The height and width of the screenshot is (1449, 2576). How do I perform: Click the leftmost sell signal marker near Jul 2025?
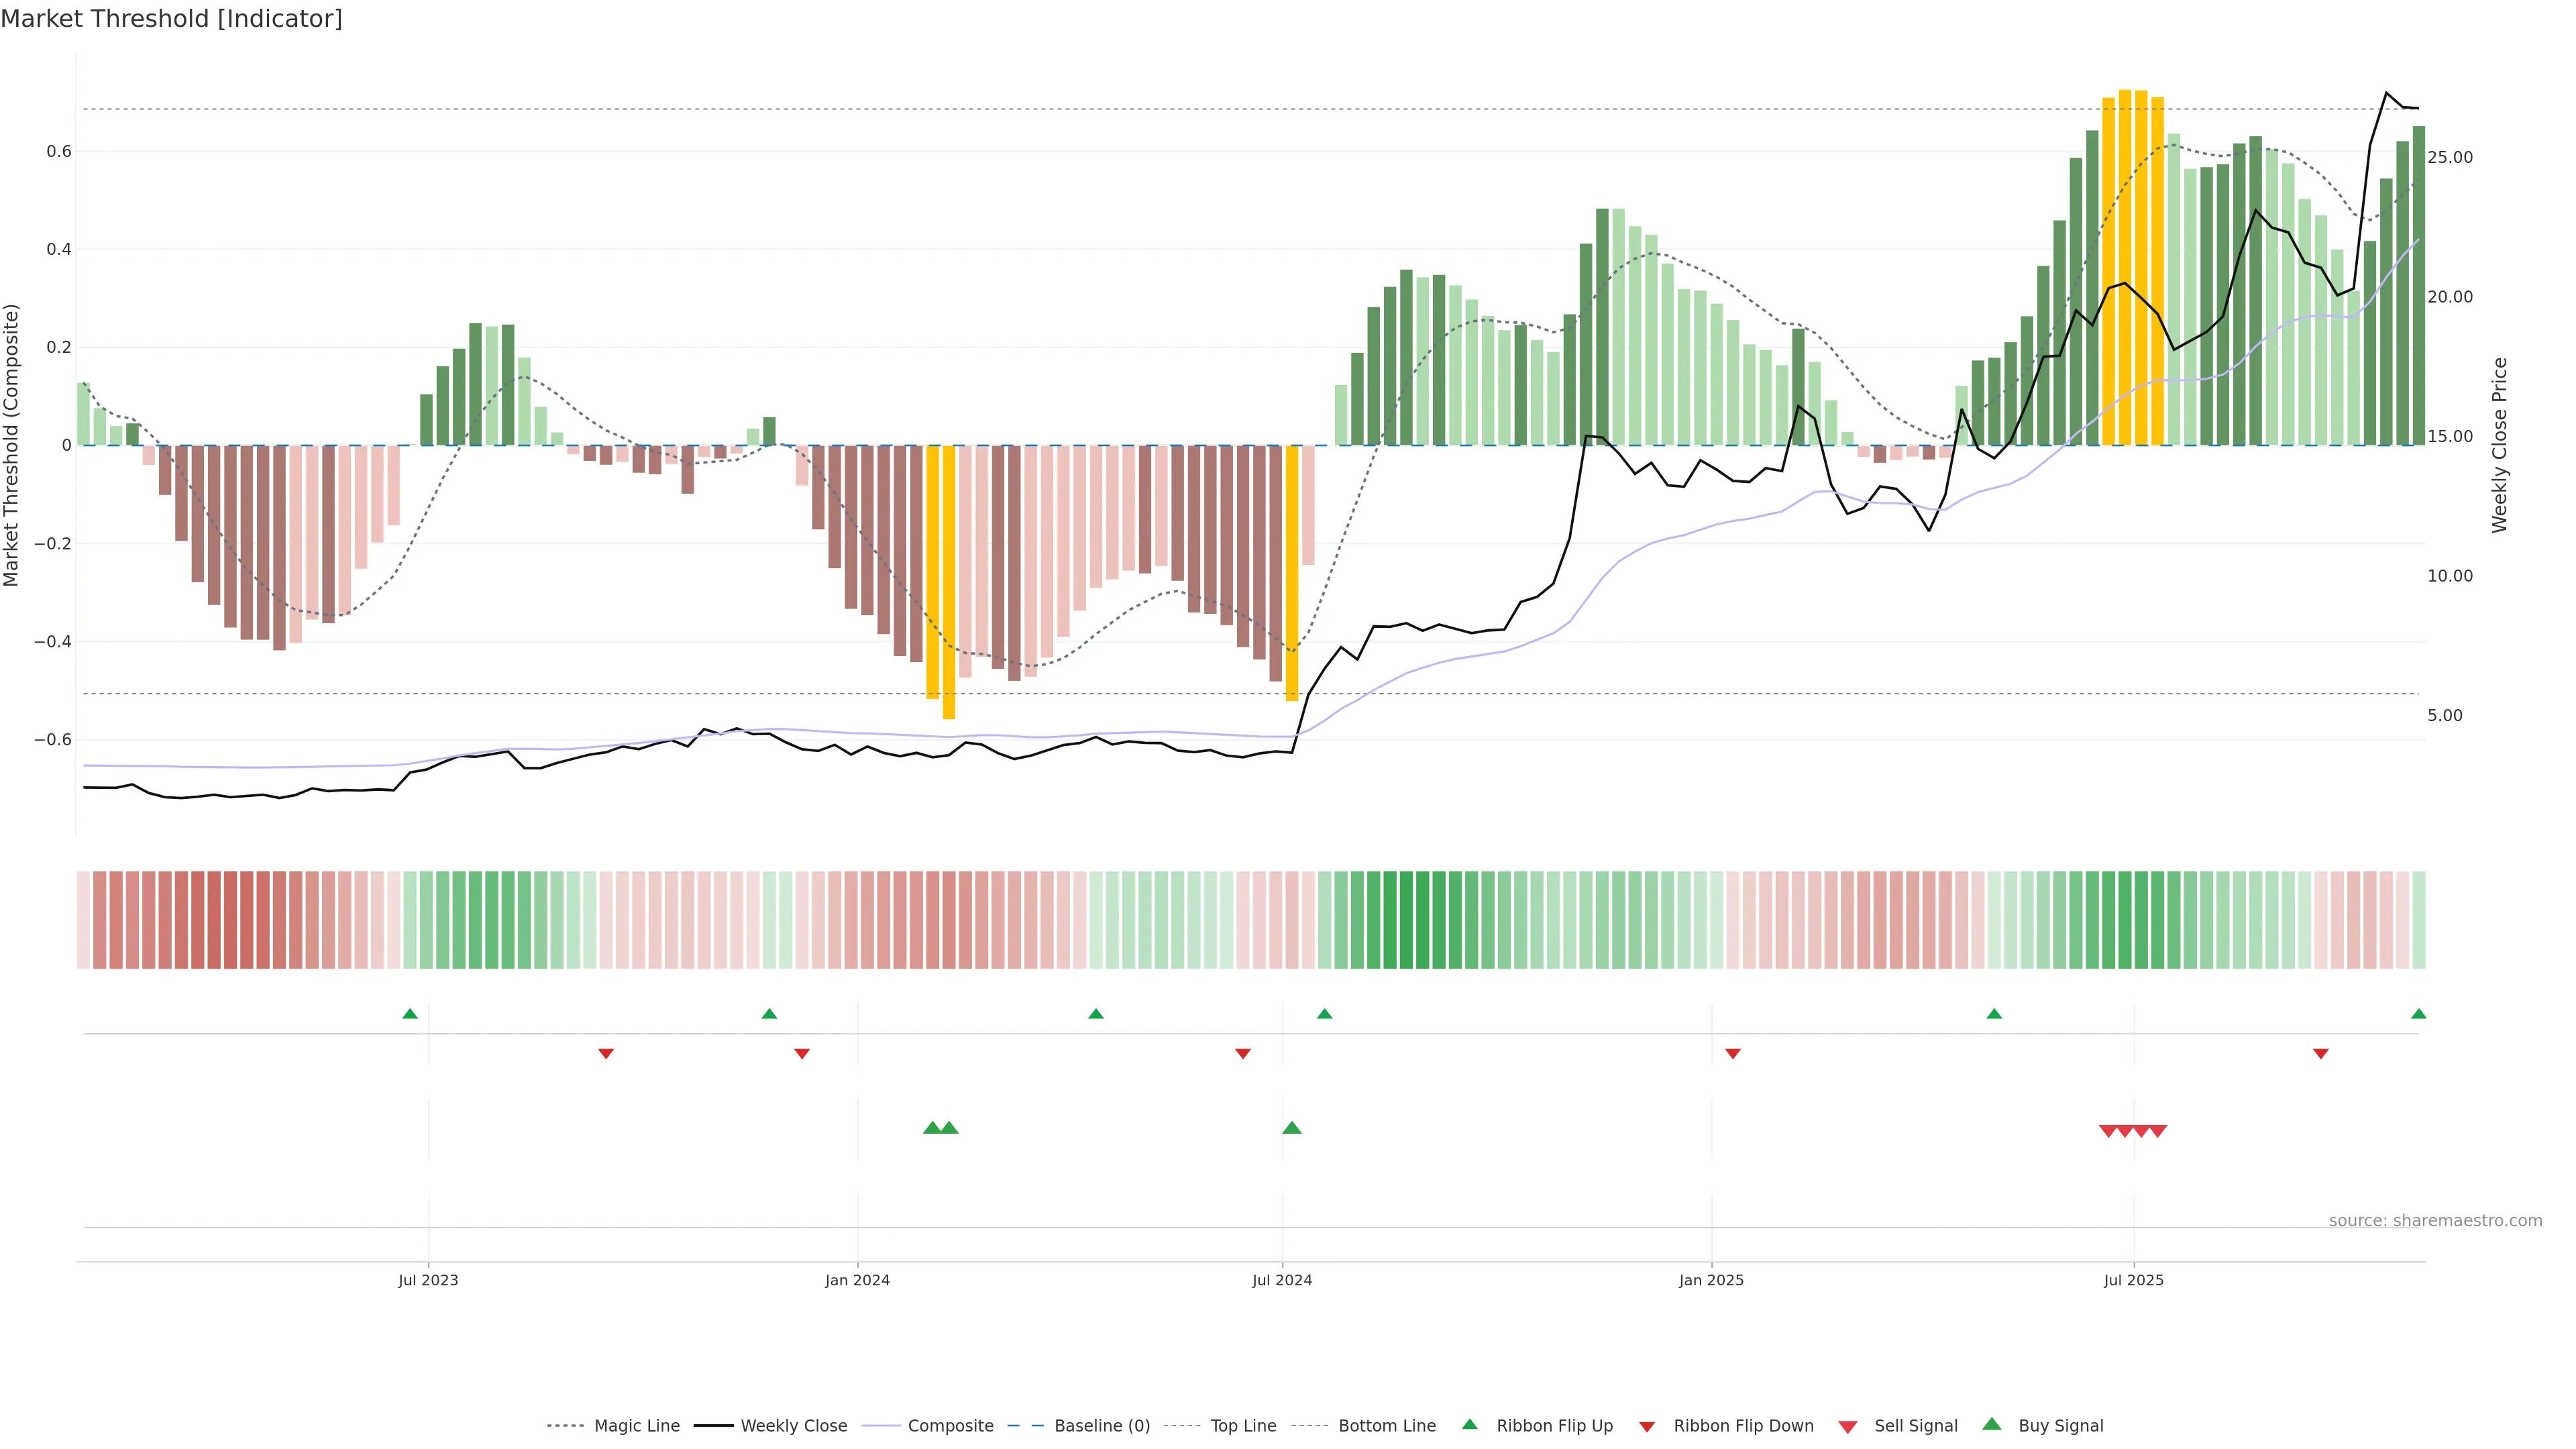[x=2108, y=1131]
